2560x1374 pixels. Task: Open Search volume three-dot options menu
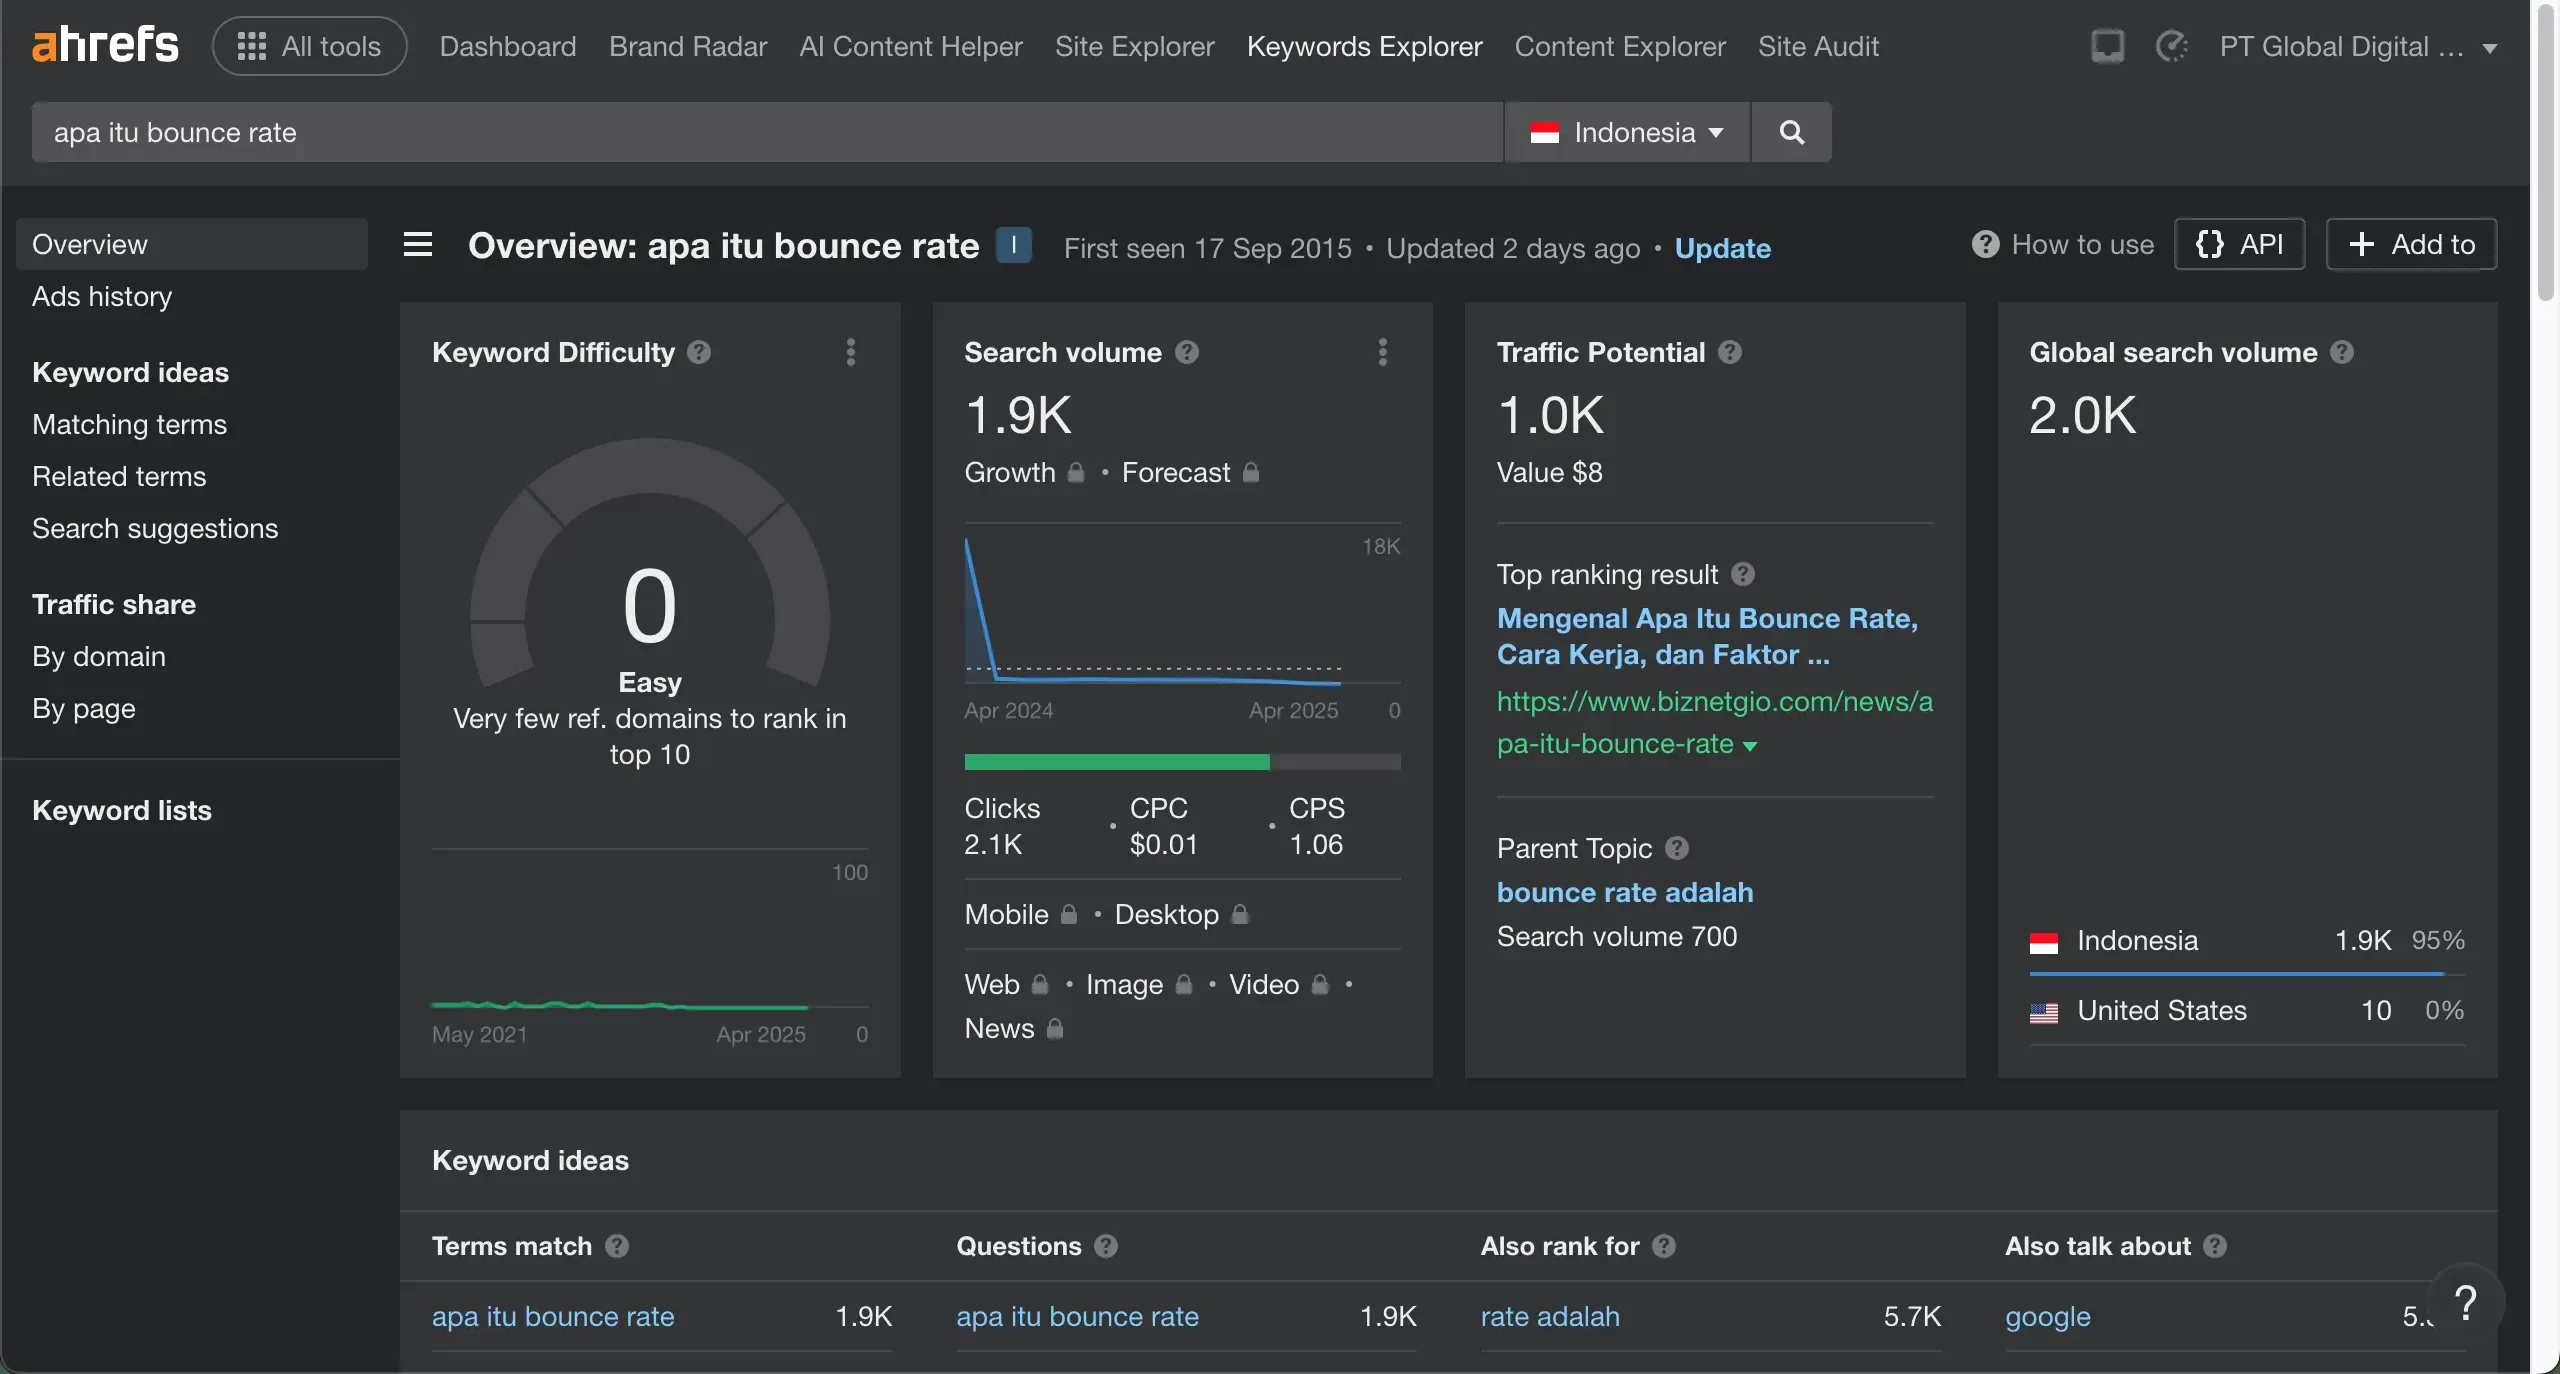[1383, 352]
